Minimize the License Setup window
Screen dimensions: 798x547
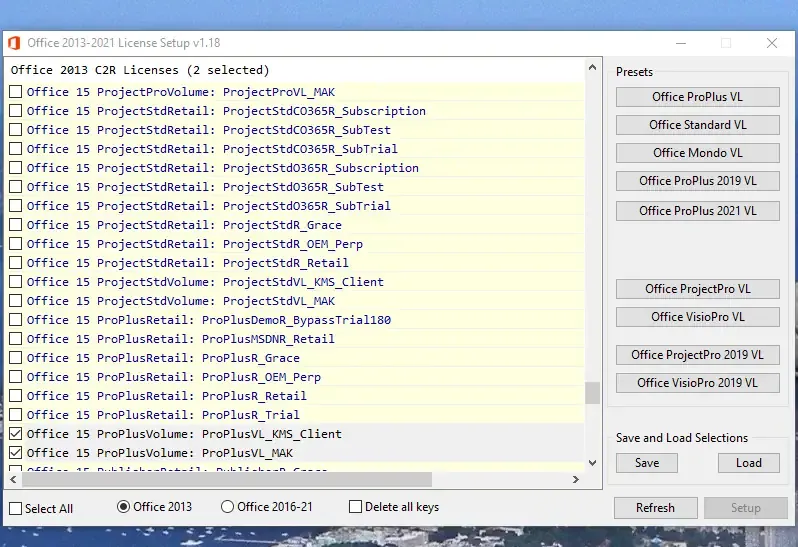pyautogui.click(x=681, y=43)
